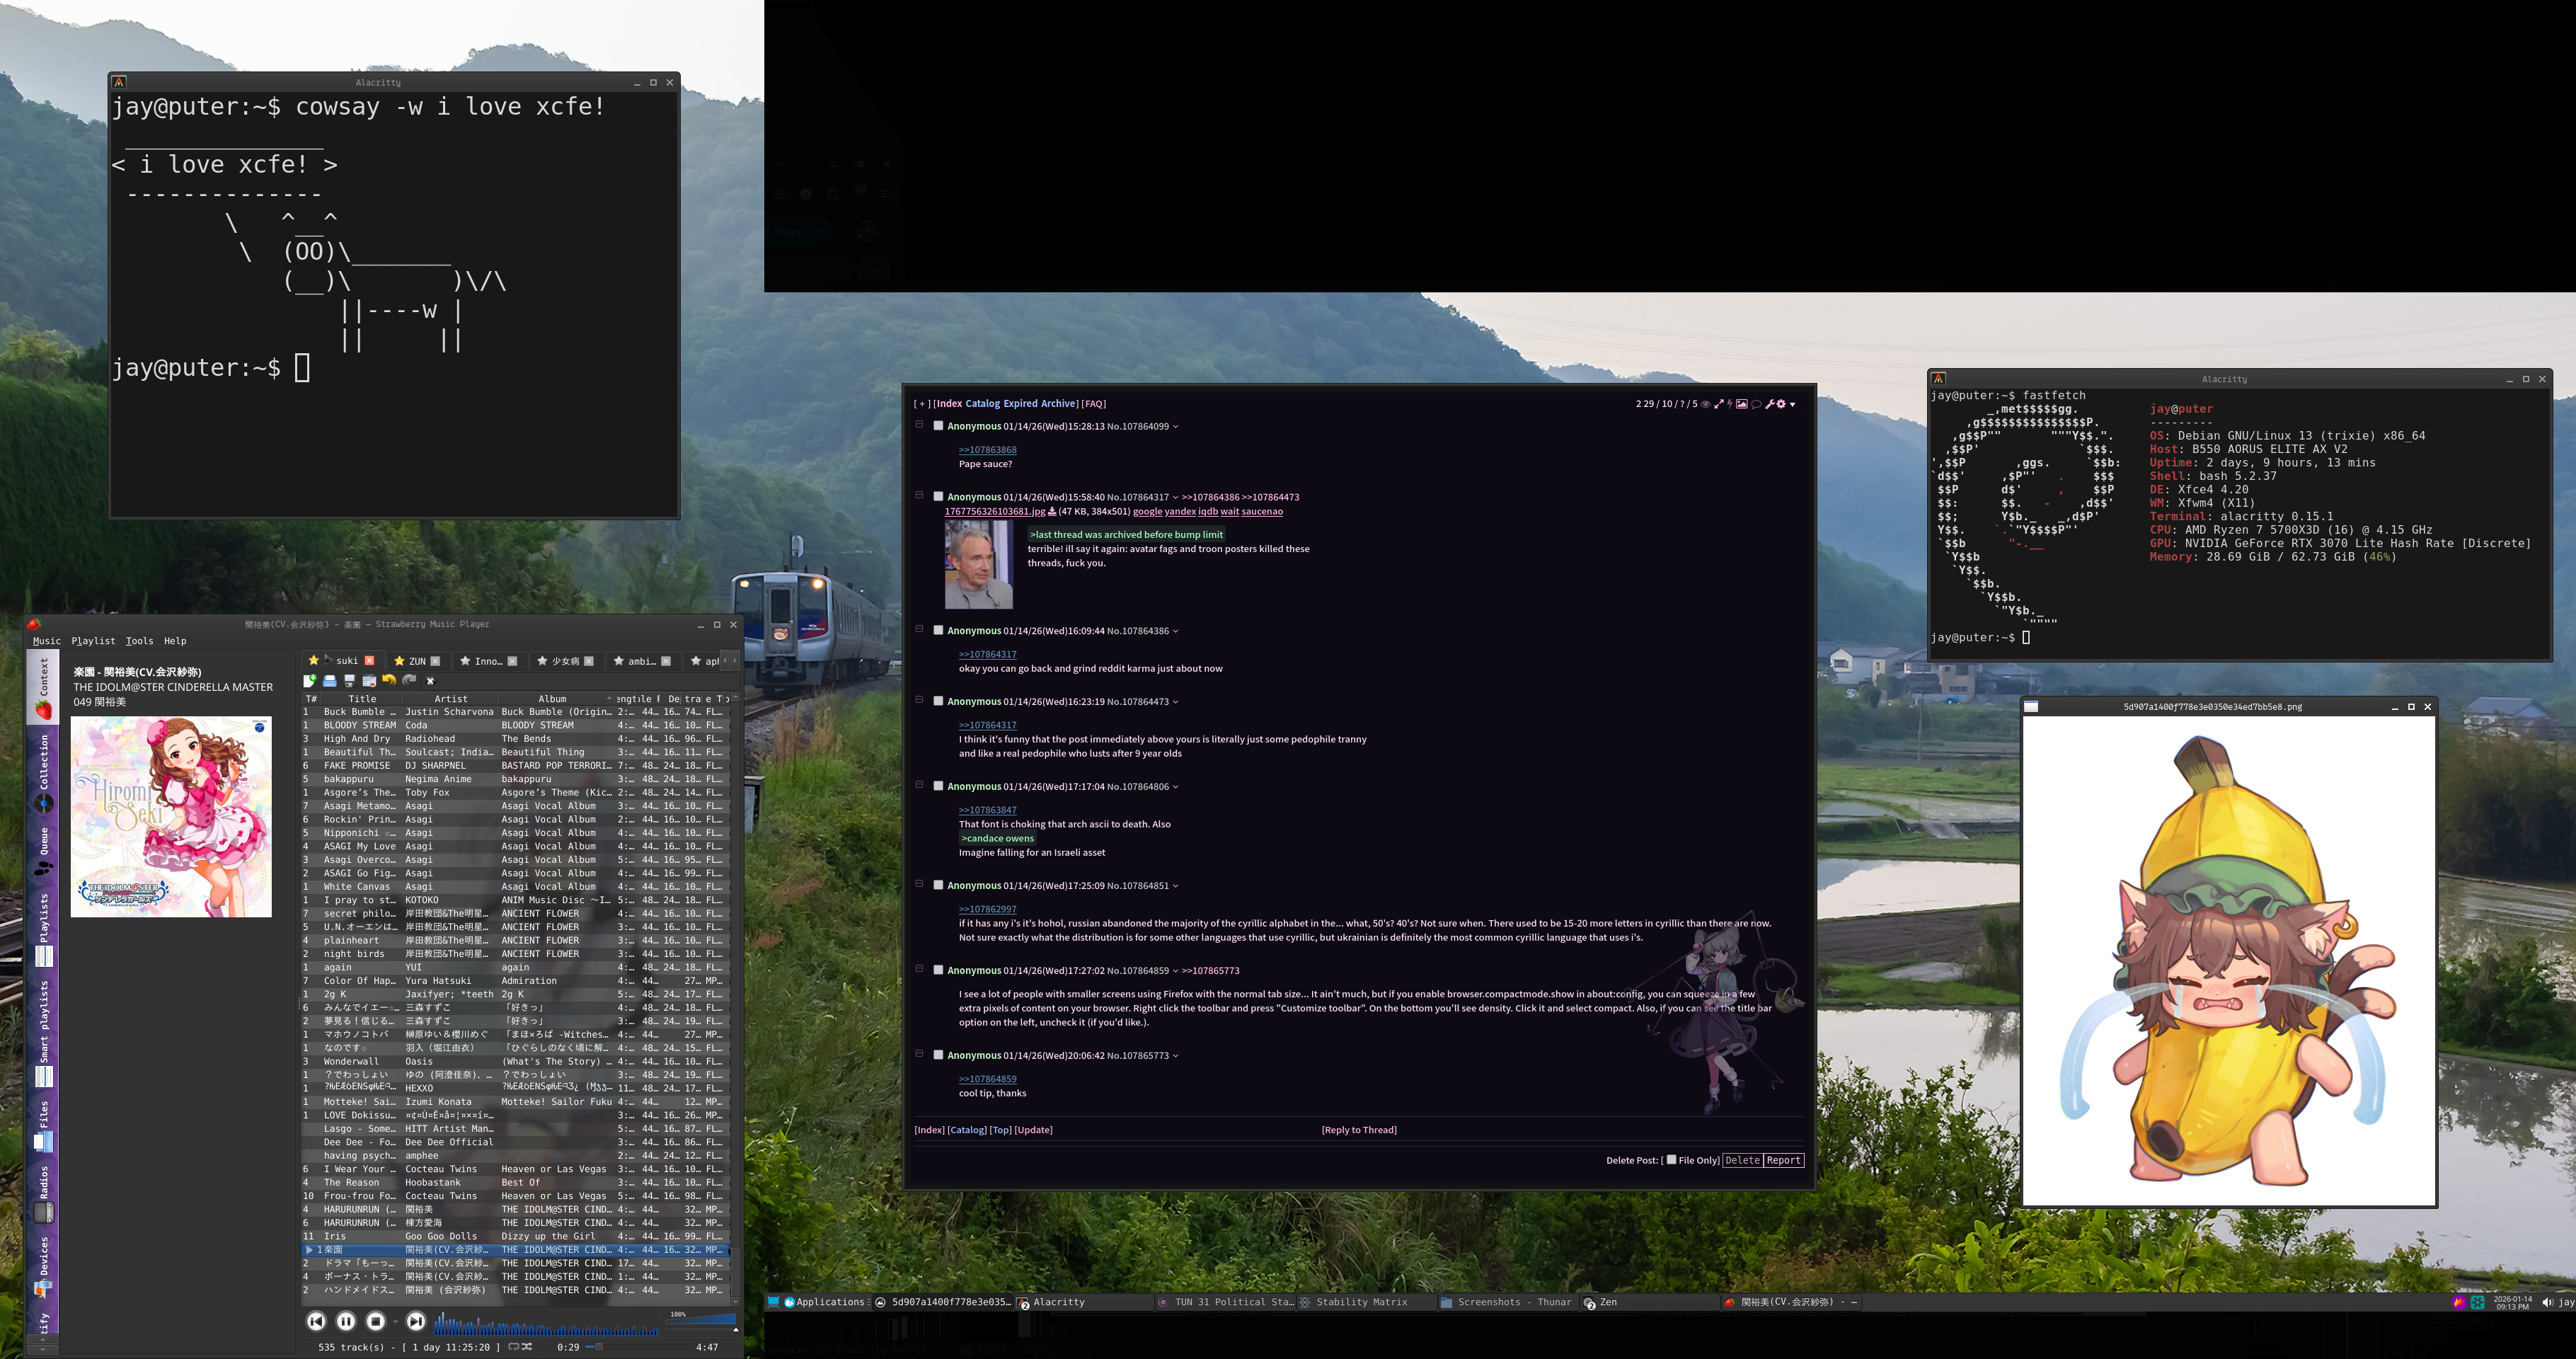Skip to the next track
The image size is (2576, 1359).
pos(416,1322)
